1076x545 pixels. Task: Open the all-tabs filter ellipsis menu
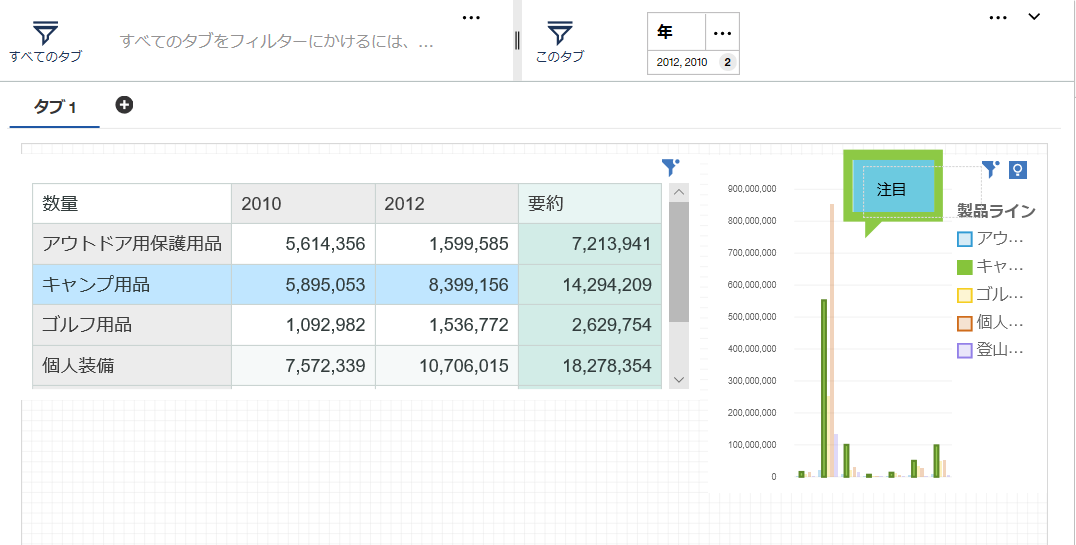coord(471,18)
